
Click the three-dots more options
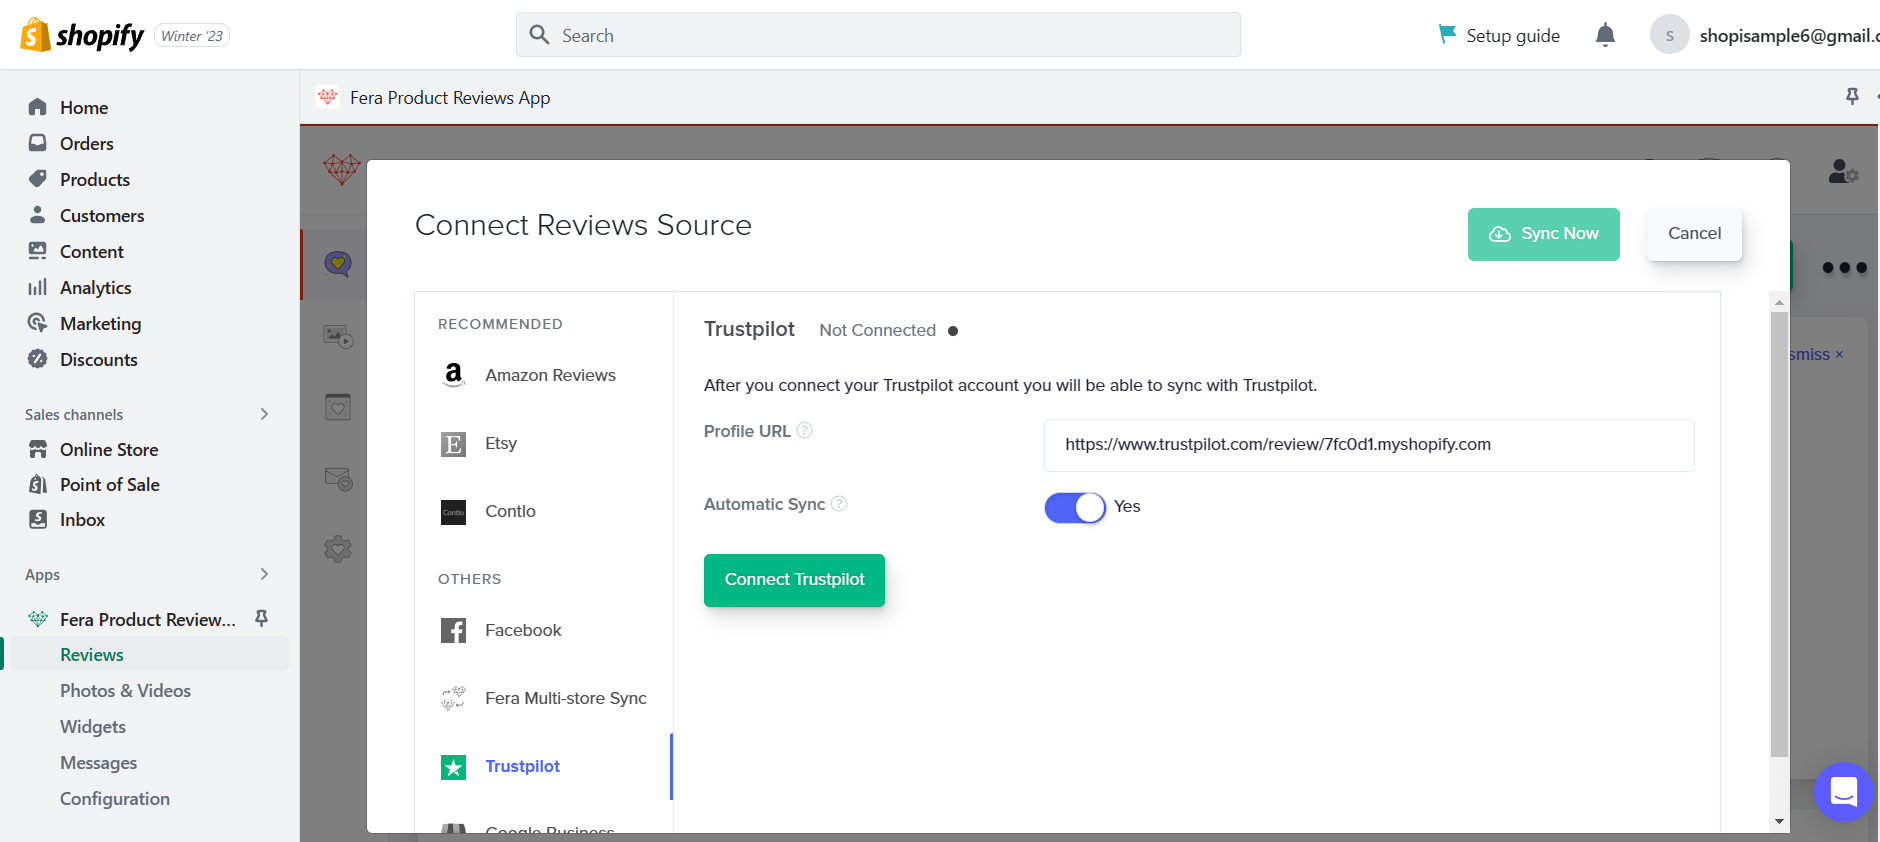(1844, 268)
